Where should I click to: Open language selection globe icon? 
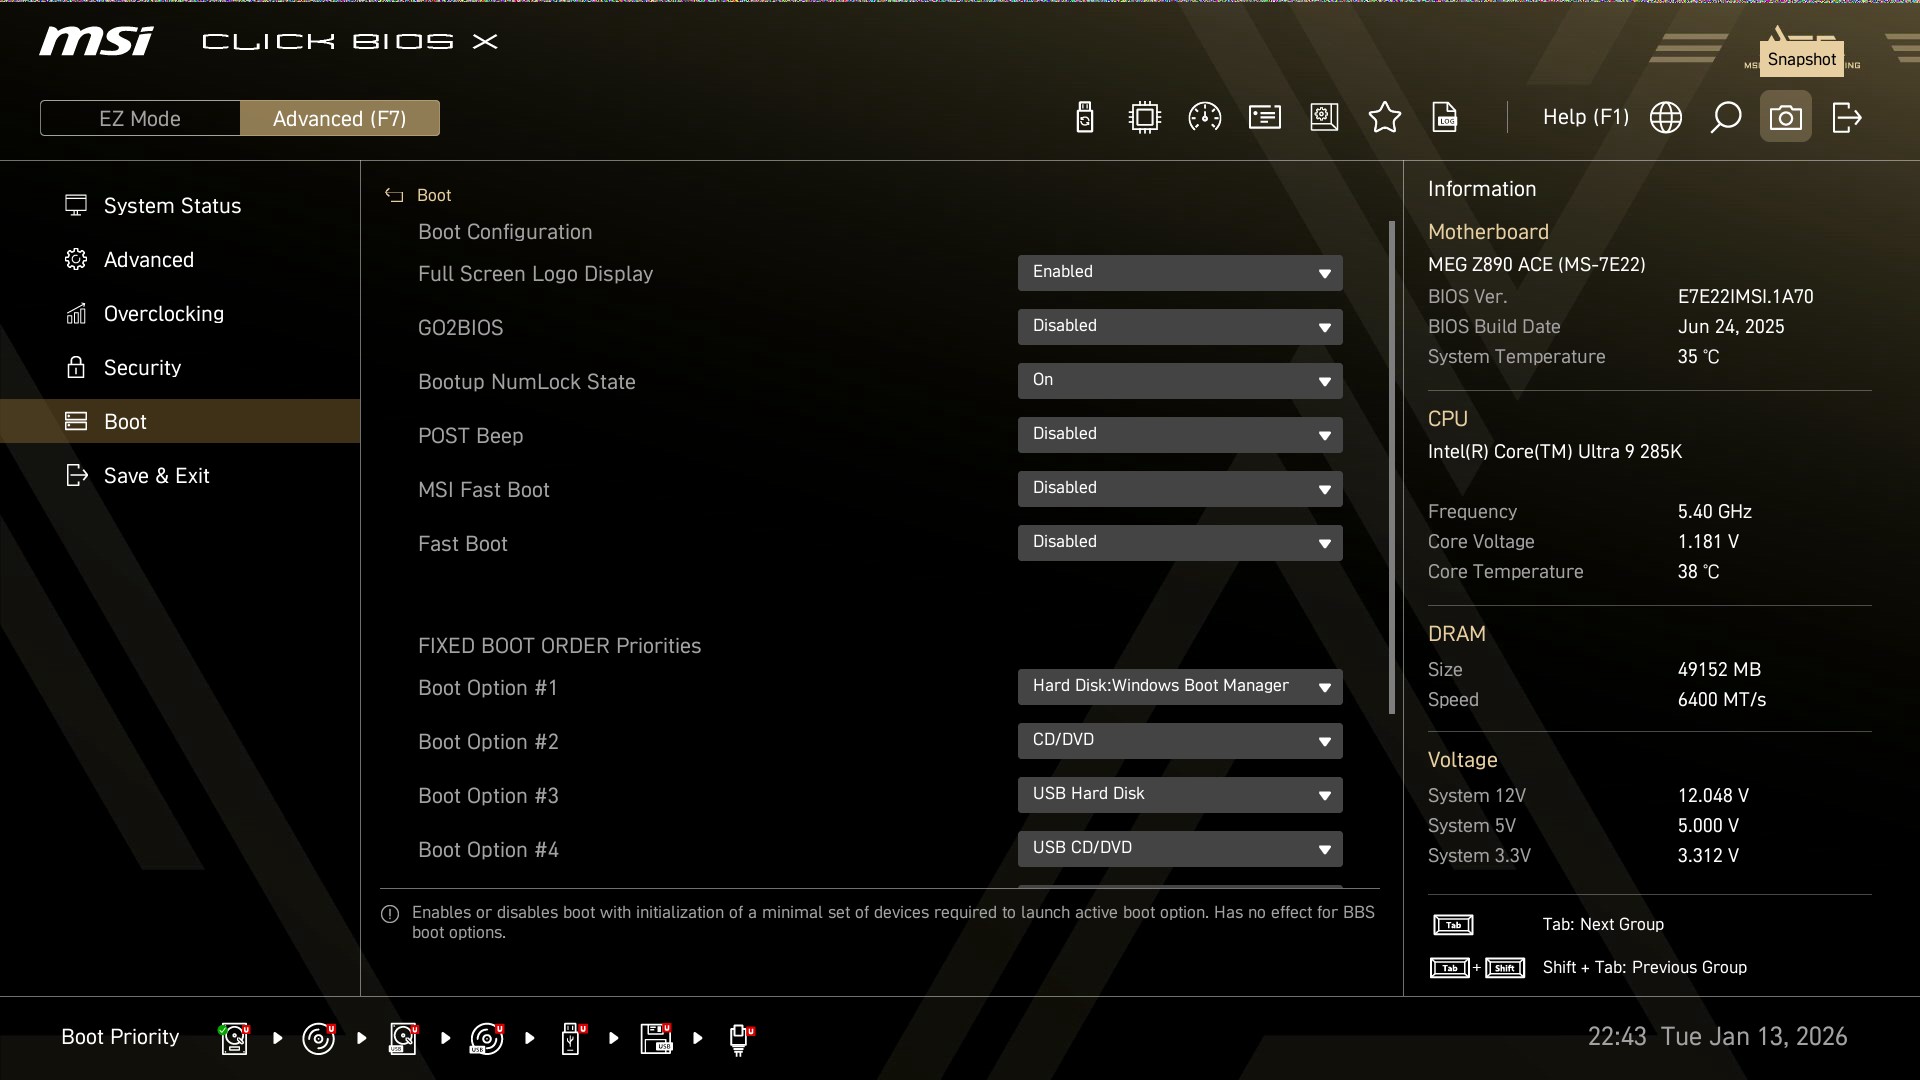click(x=1665, y=118)
